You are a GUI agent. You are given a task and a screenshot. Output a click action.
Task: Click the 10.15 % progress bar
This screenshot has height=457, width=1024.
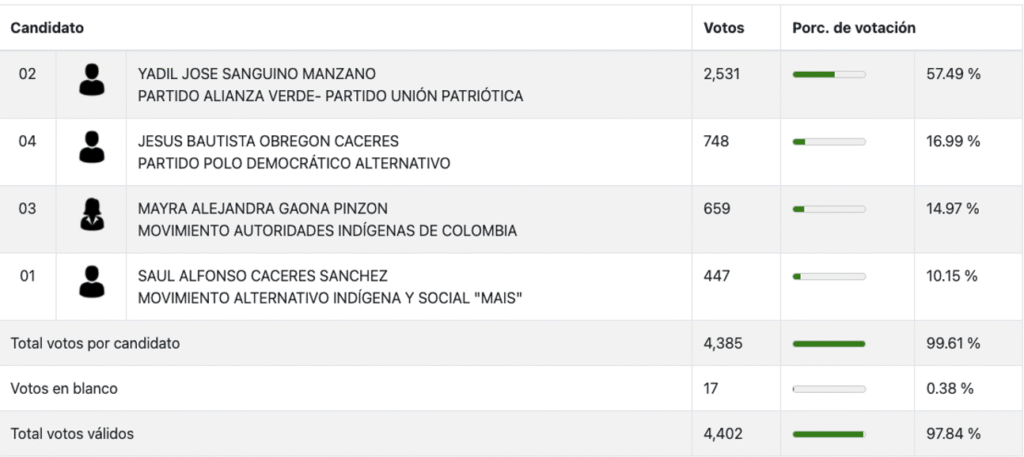pyautogui.click(x=829, y=276)
